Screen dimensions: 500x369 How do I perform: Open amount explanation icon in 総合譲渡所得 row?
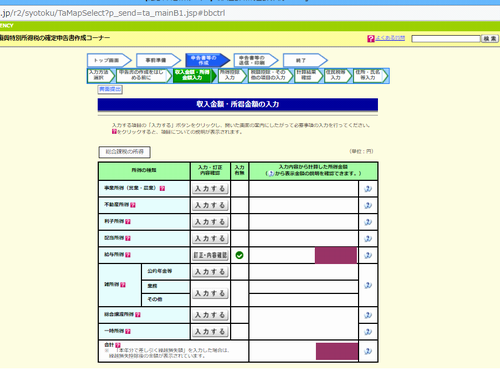click(x=368, y=315)
